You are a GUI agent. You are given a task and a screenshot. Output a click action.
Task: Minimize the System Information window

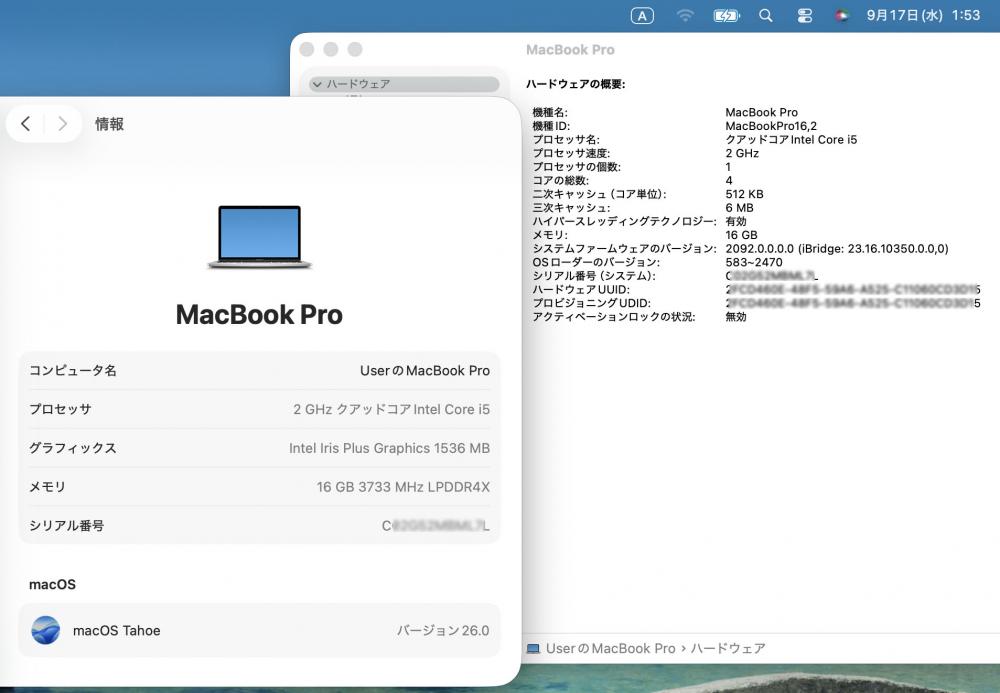pyautogui.click(x=331, y=49)
